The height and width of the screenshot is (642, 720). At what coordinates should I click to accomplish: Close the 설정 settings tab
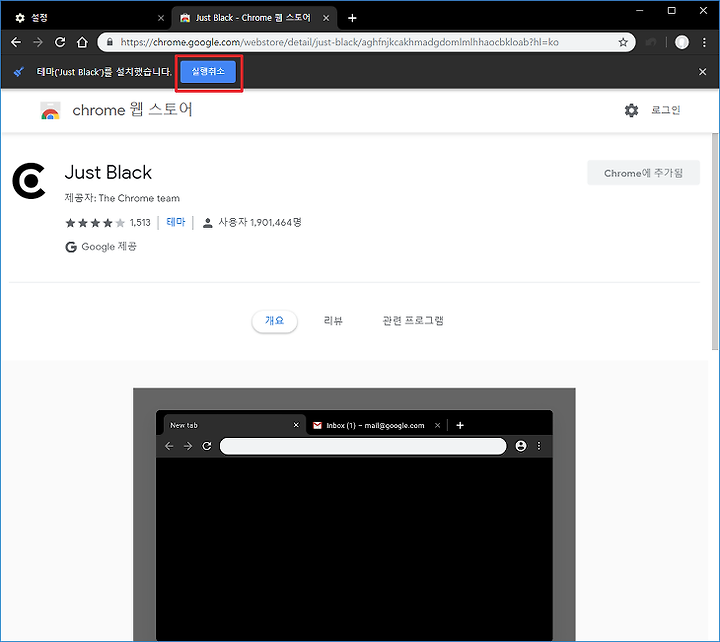coord(161,18)
